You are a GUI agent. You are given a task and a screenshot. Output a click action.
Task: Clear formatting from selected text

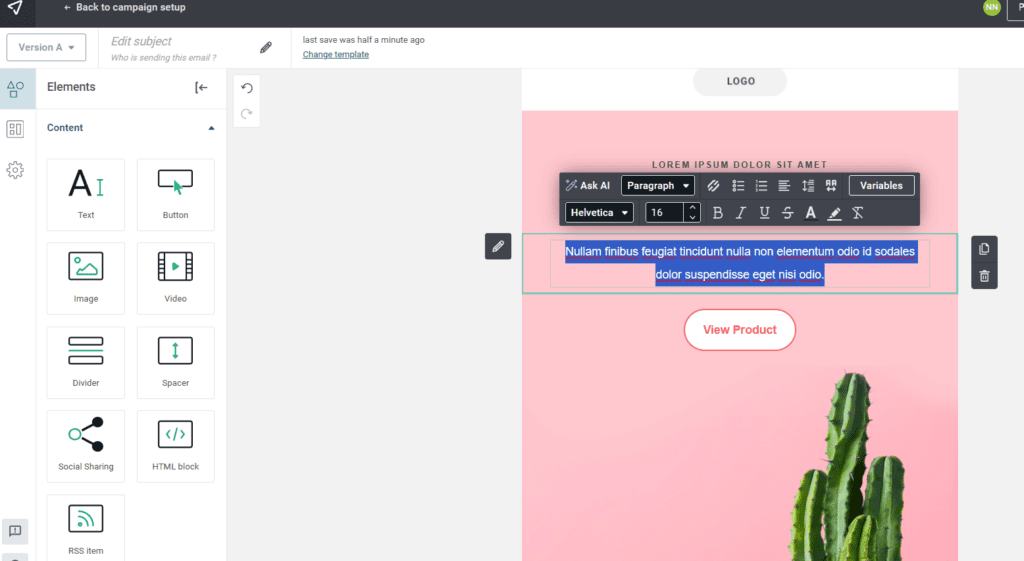(x=857, y=213)
